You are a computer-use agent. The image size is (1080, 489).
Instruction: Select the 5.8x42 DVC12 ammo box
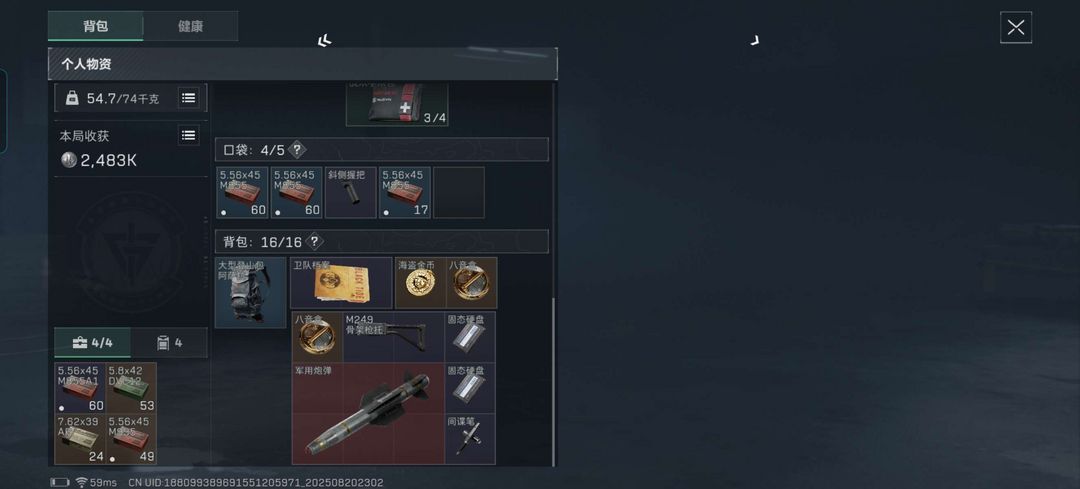coord(132,388)
